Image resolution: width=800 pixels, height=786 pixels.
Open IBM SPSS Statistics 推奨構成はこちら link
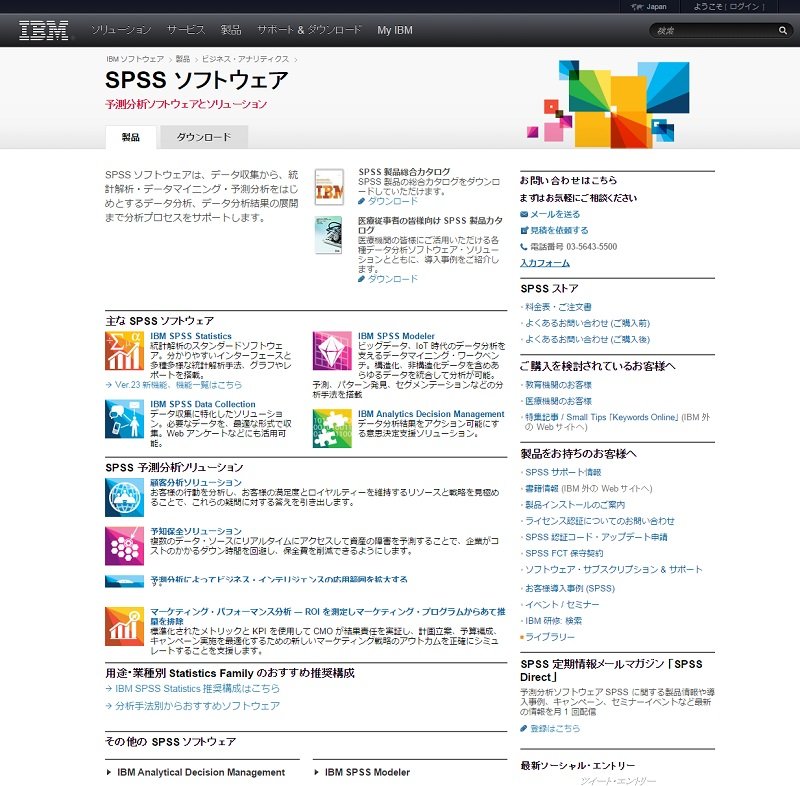(x=197, y=689)
